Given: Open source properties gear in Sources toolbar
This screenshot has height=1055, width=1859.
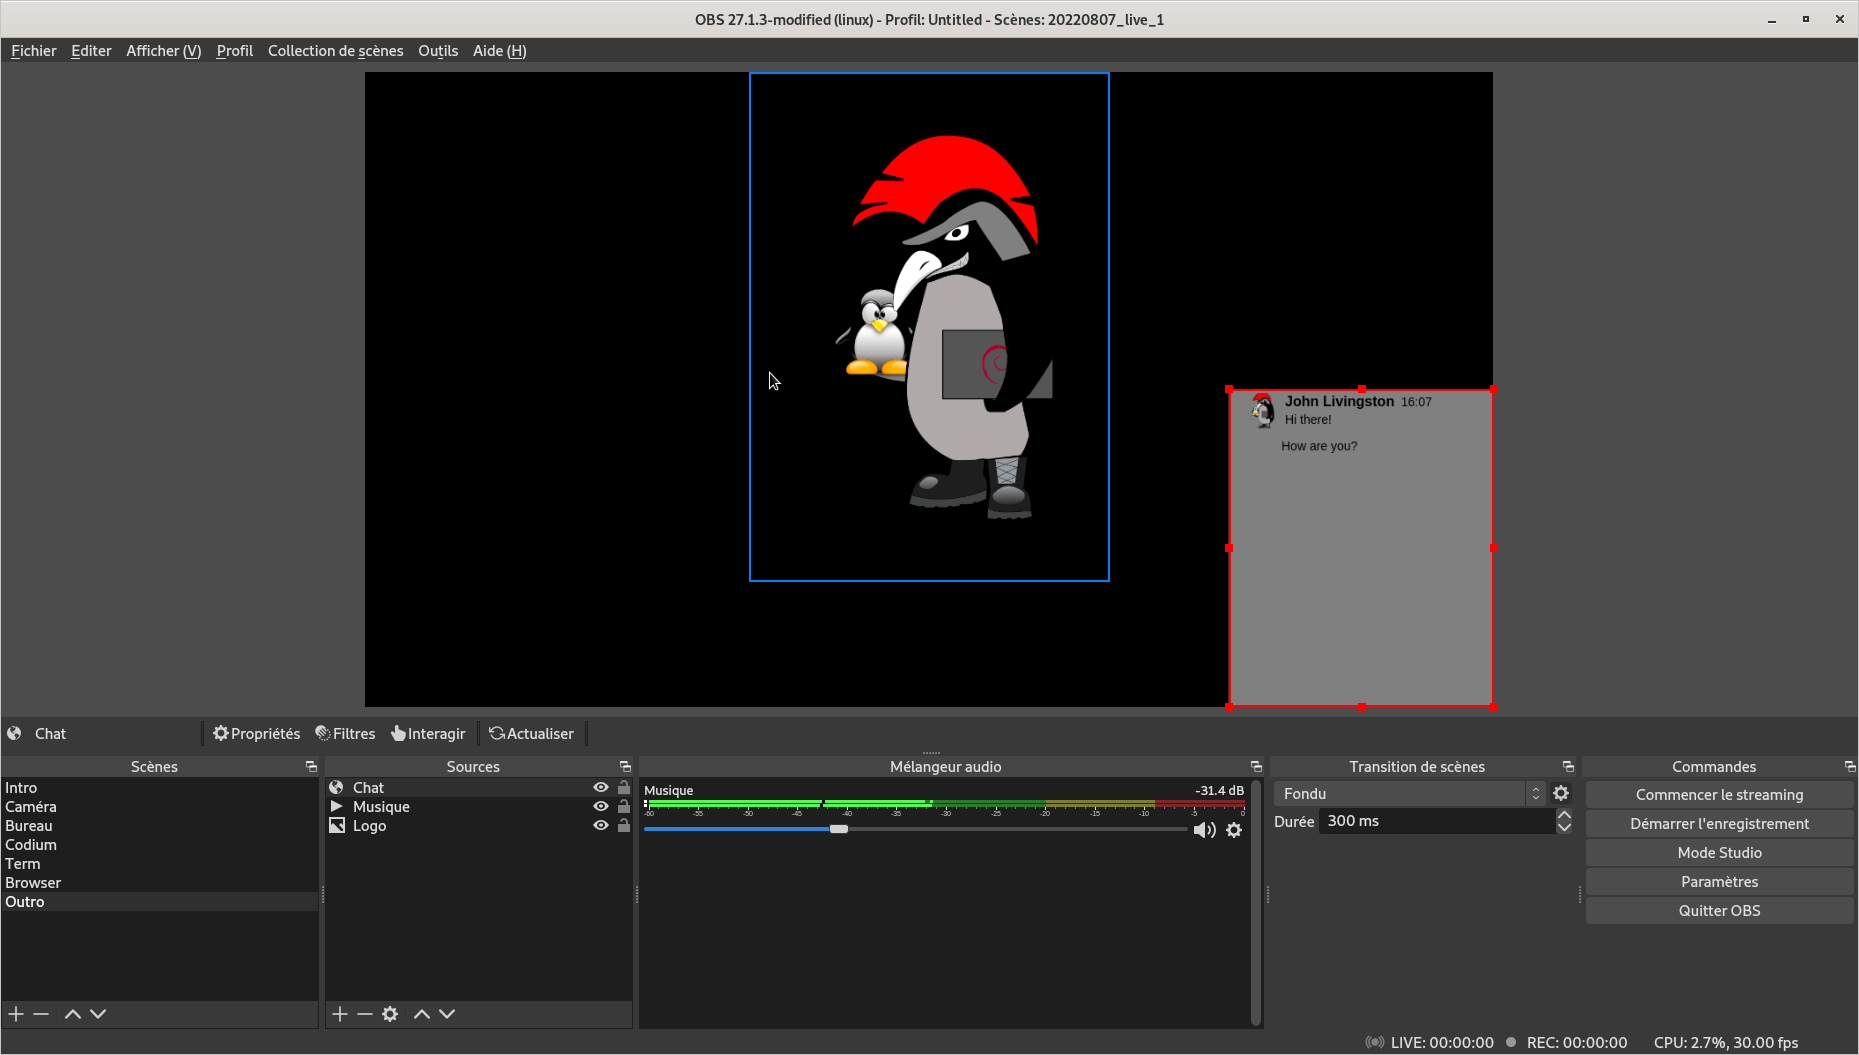Looking at the screenshot, I should point(390,1014).
